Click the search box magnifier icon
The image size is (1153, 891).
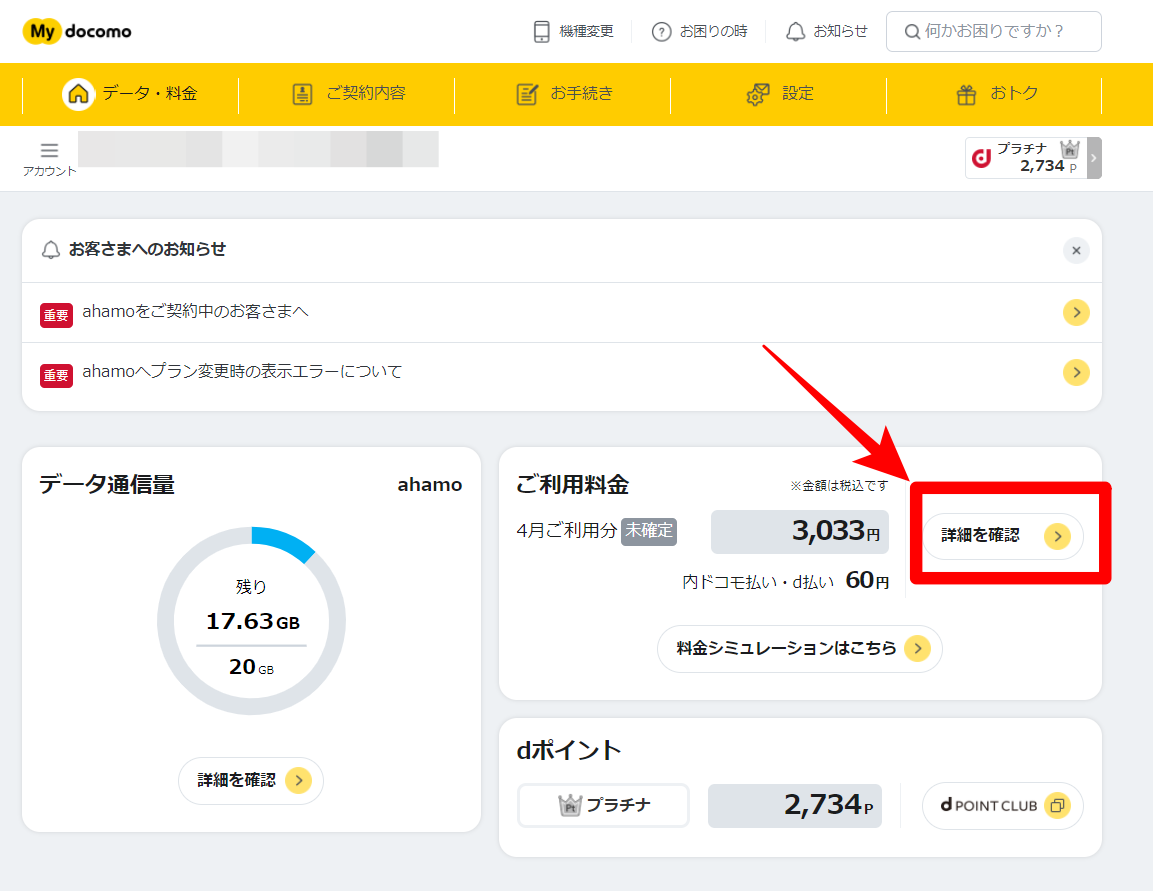[912, 32]
